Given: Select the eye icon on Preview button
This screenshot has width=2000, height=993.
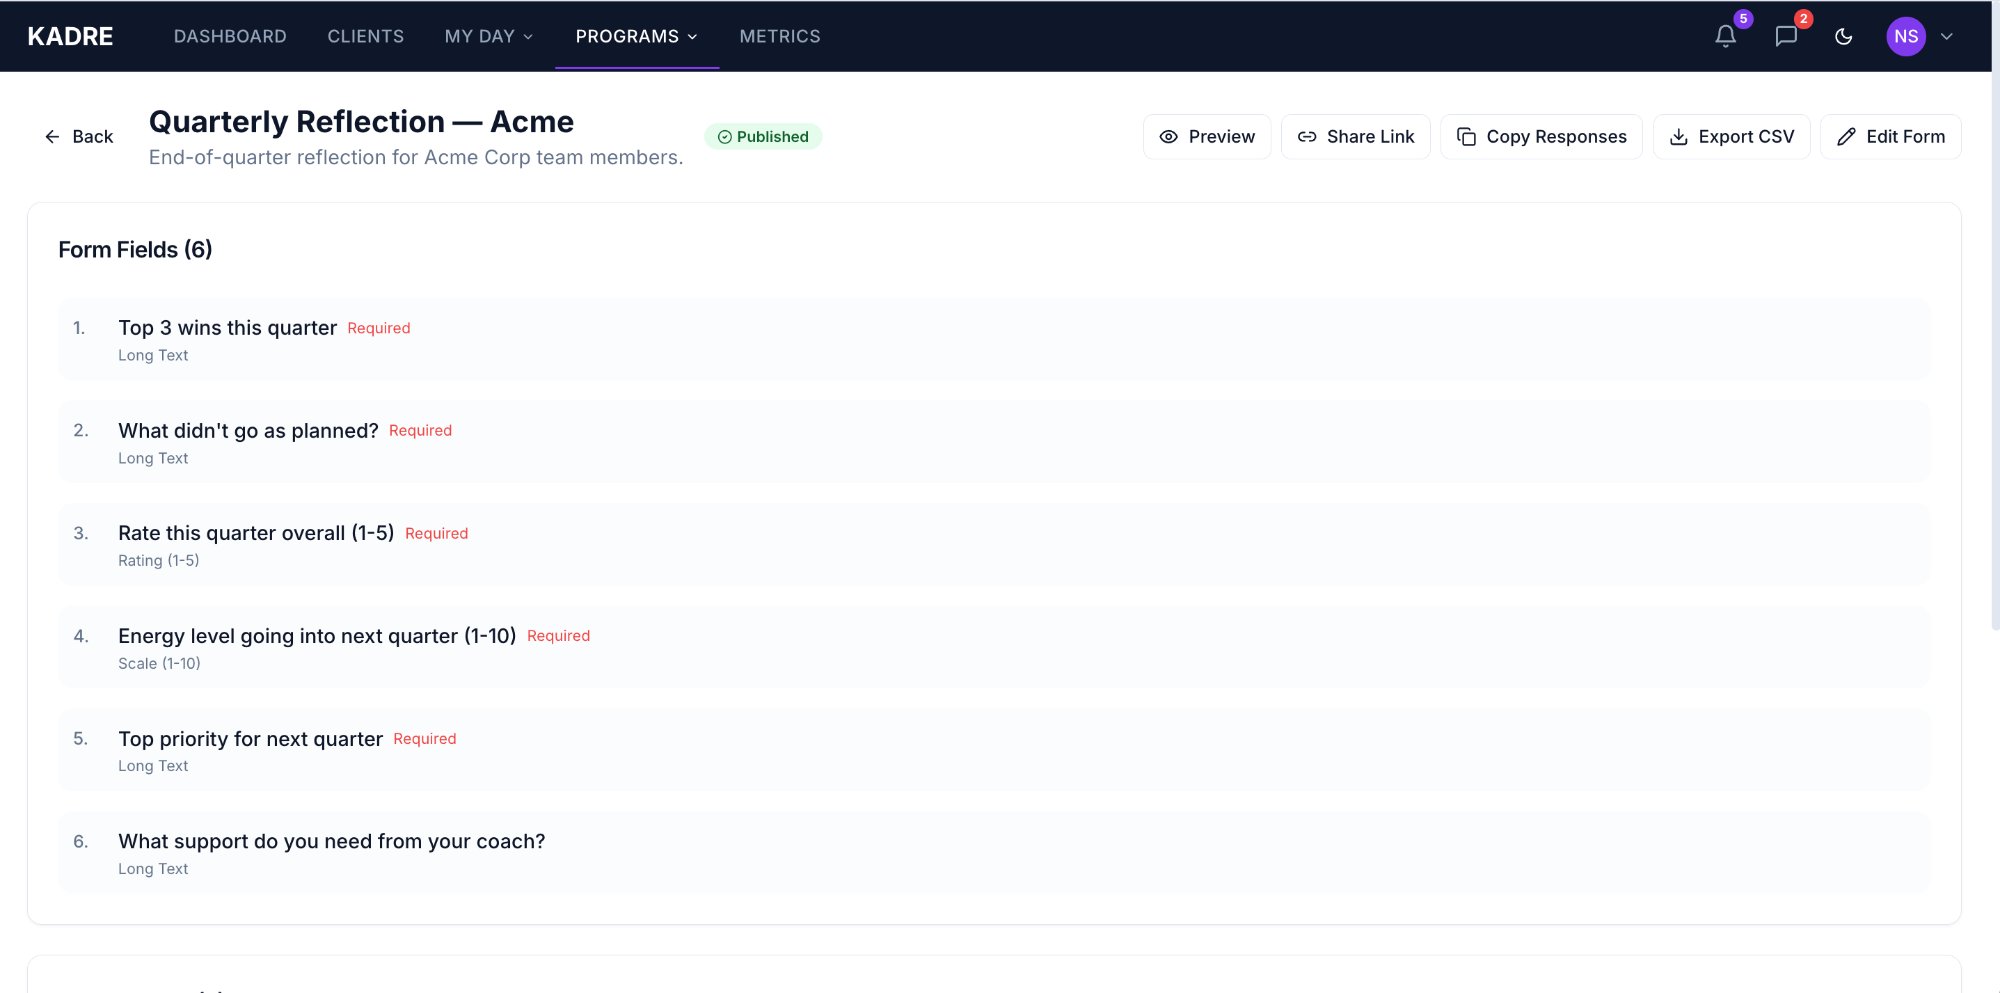Looking at the screenshot, I should pyautogui.click(x=1168, y=136).
